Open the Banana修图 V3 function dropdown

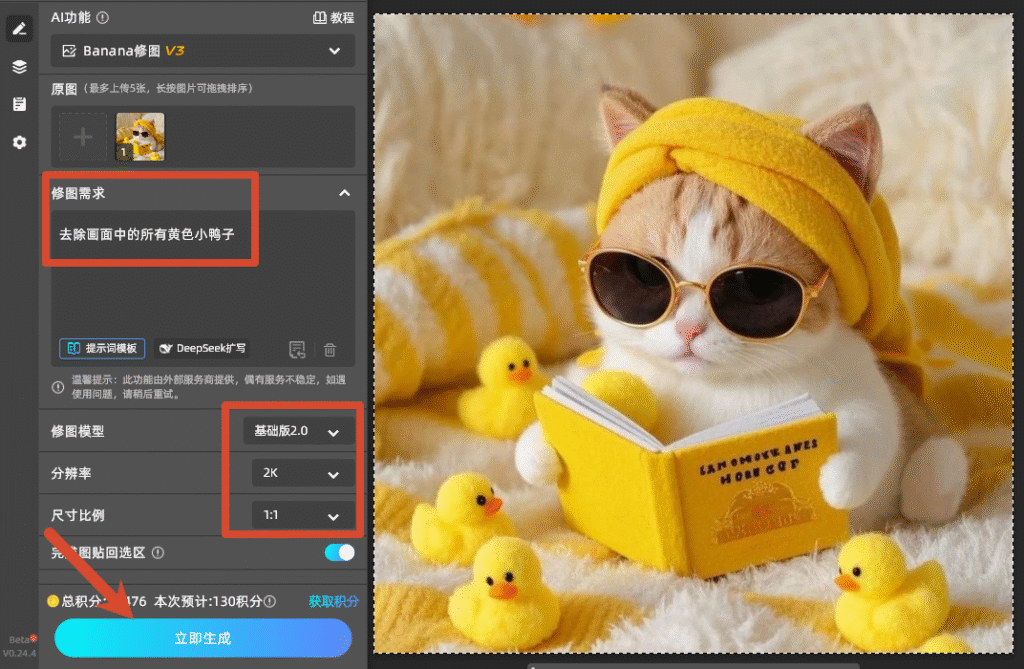pyautogui.click(x=203, y=51)
